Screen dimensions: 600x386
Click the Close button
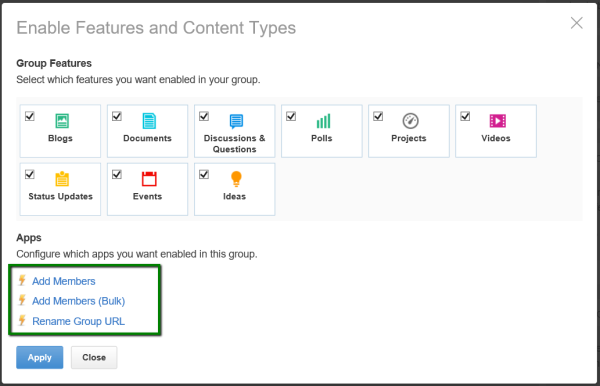pyautogui.click(x=94, y=357)
